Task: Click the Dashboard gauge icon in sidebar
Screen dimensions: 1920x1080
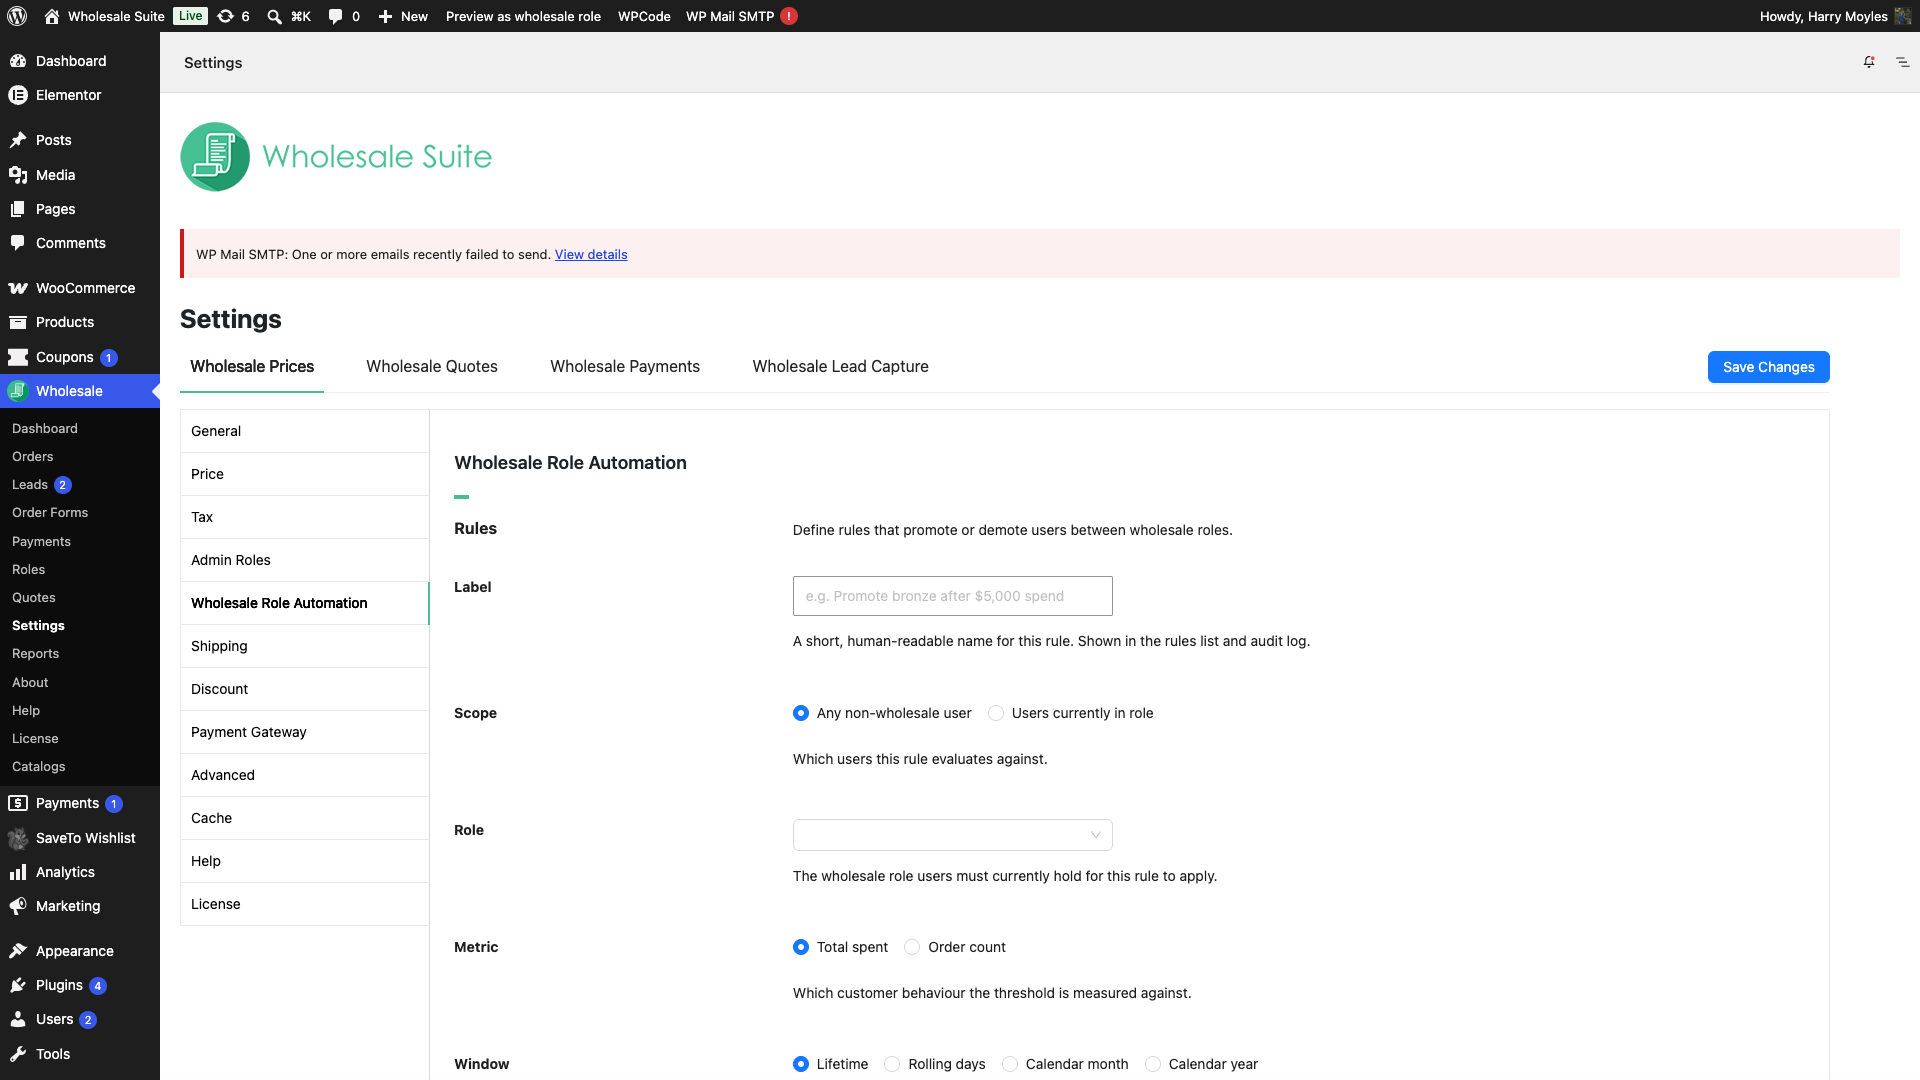Action: pyautogui.click(x=18, y=61)
